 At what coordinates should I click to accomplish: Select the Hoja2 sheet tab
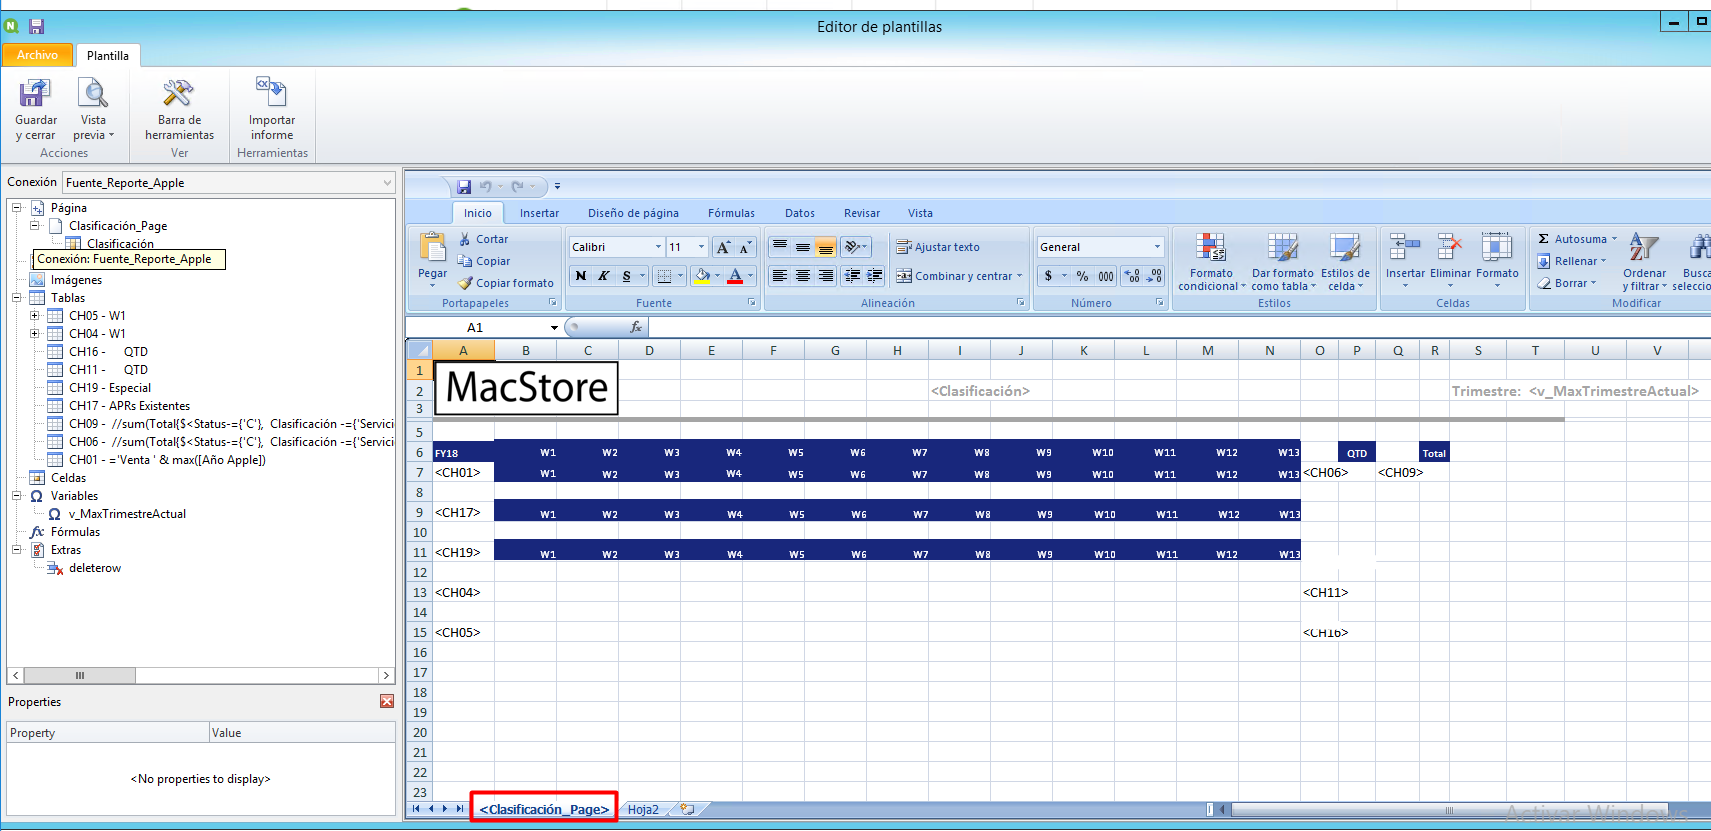pyautogui.click(x=643, y=810)
